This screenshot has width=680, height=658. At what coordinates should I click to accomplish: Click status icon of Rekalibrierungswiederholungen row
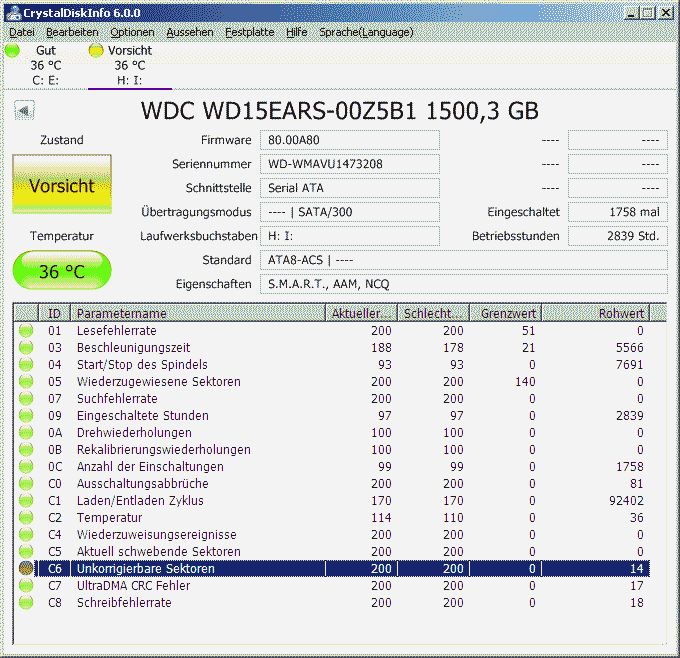click(x=26, y=449)
